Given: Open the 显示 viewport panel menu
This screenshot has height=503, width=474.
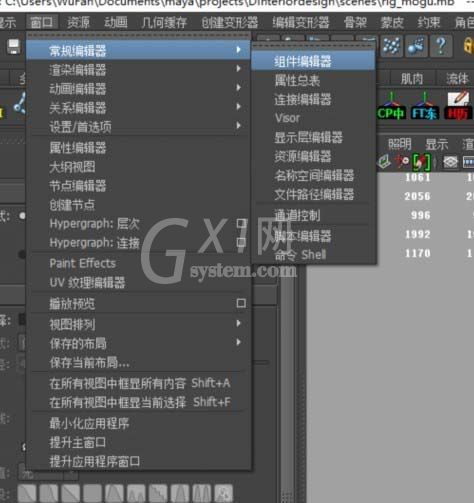Looking at the screenshot, I should click(436, 144).
